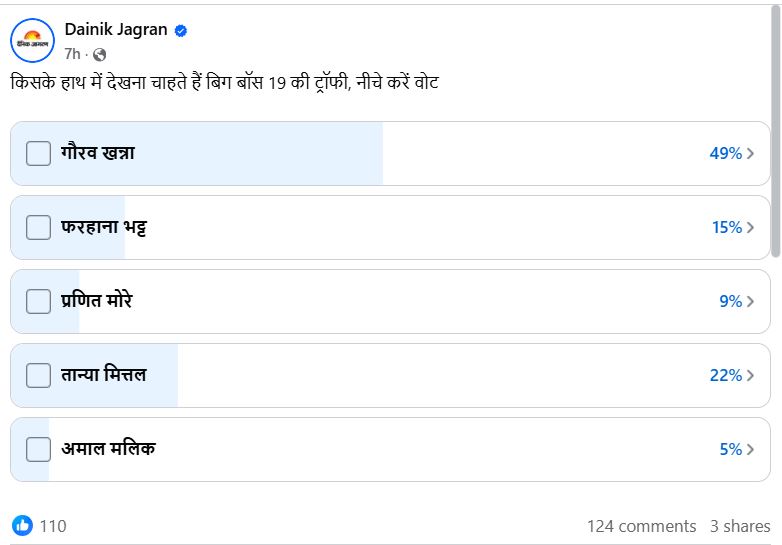Tick the गौरव खन्ना poll checkbox
The width and height of the screenshot is (782, 545).
(x=38, y=154)
